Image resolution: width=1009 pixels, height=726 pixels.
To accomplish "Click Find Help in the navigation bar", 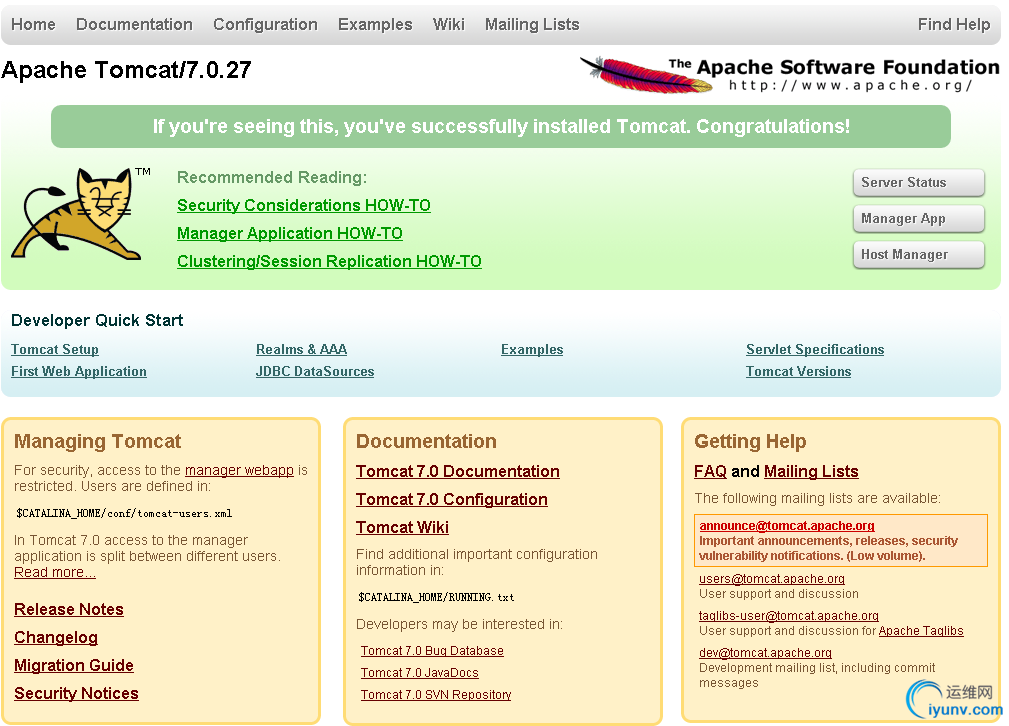I will click(x=954, y=24).
